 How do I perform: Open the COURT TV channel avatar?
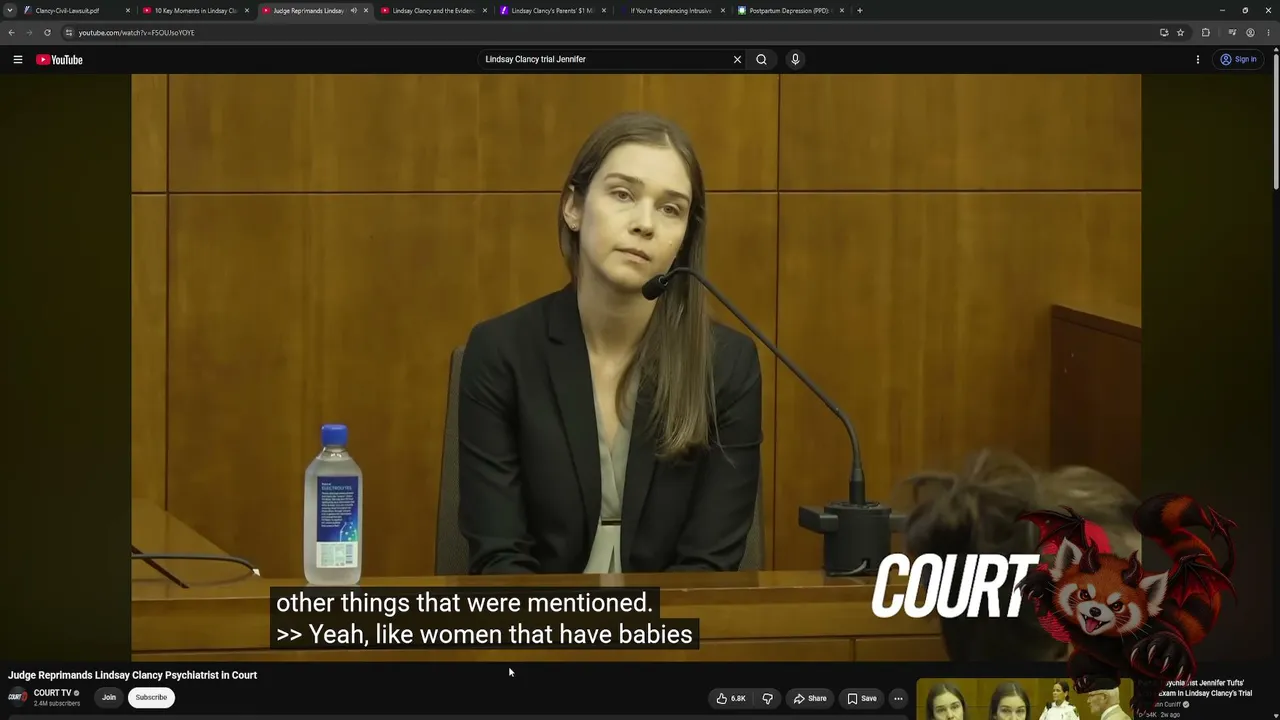click(x=17, y=697)
